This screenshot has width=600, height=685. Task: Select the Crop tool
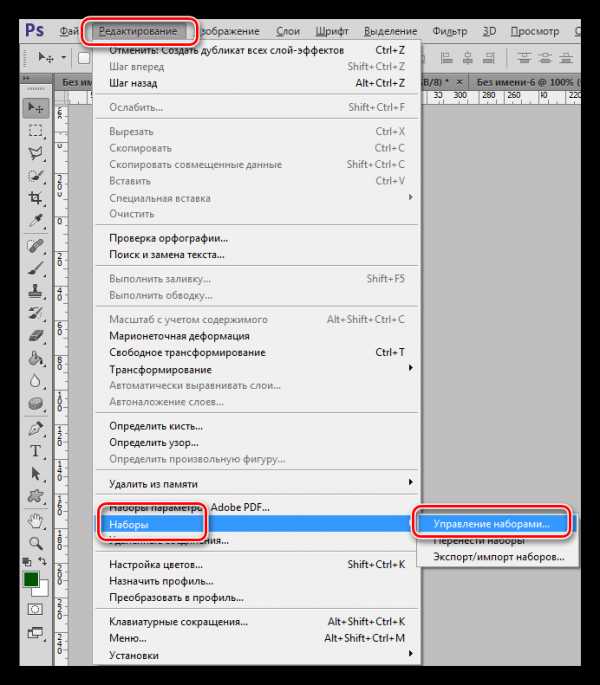pyautogui.click(x=36, y=199)
